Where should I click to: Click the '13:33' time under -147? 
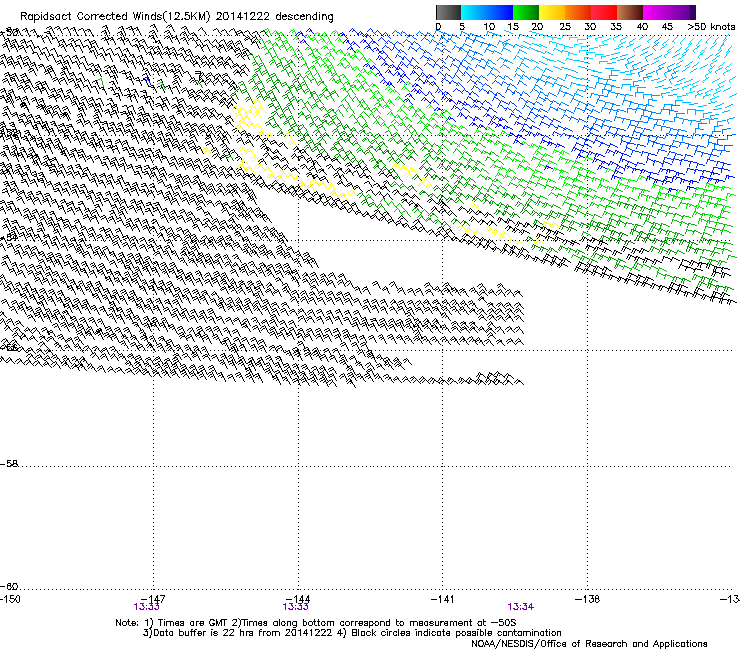pyautogui.click(x=147, y=607)
